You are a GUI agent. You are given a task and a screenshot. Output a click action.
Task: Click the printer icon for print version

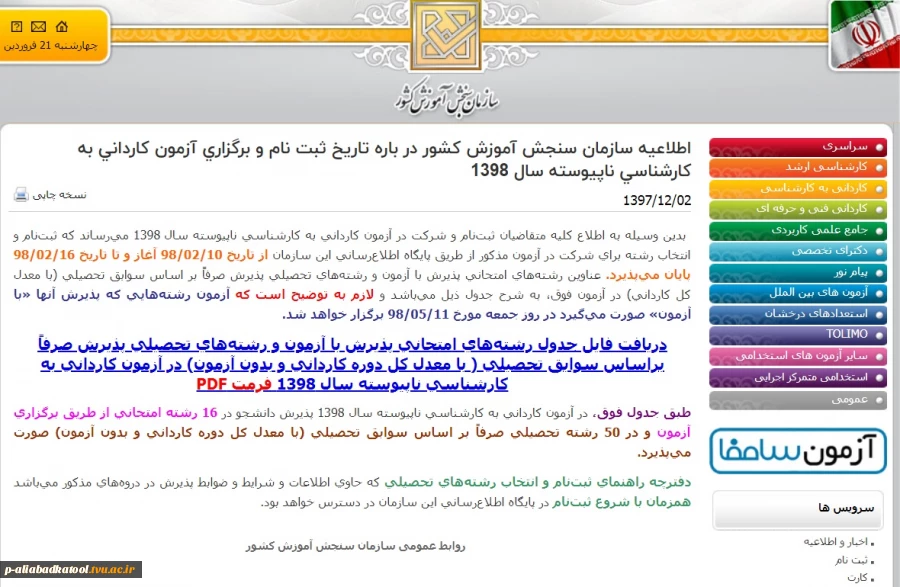click(x=21, y=195)
